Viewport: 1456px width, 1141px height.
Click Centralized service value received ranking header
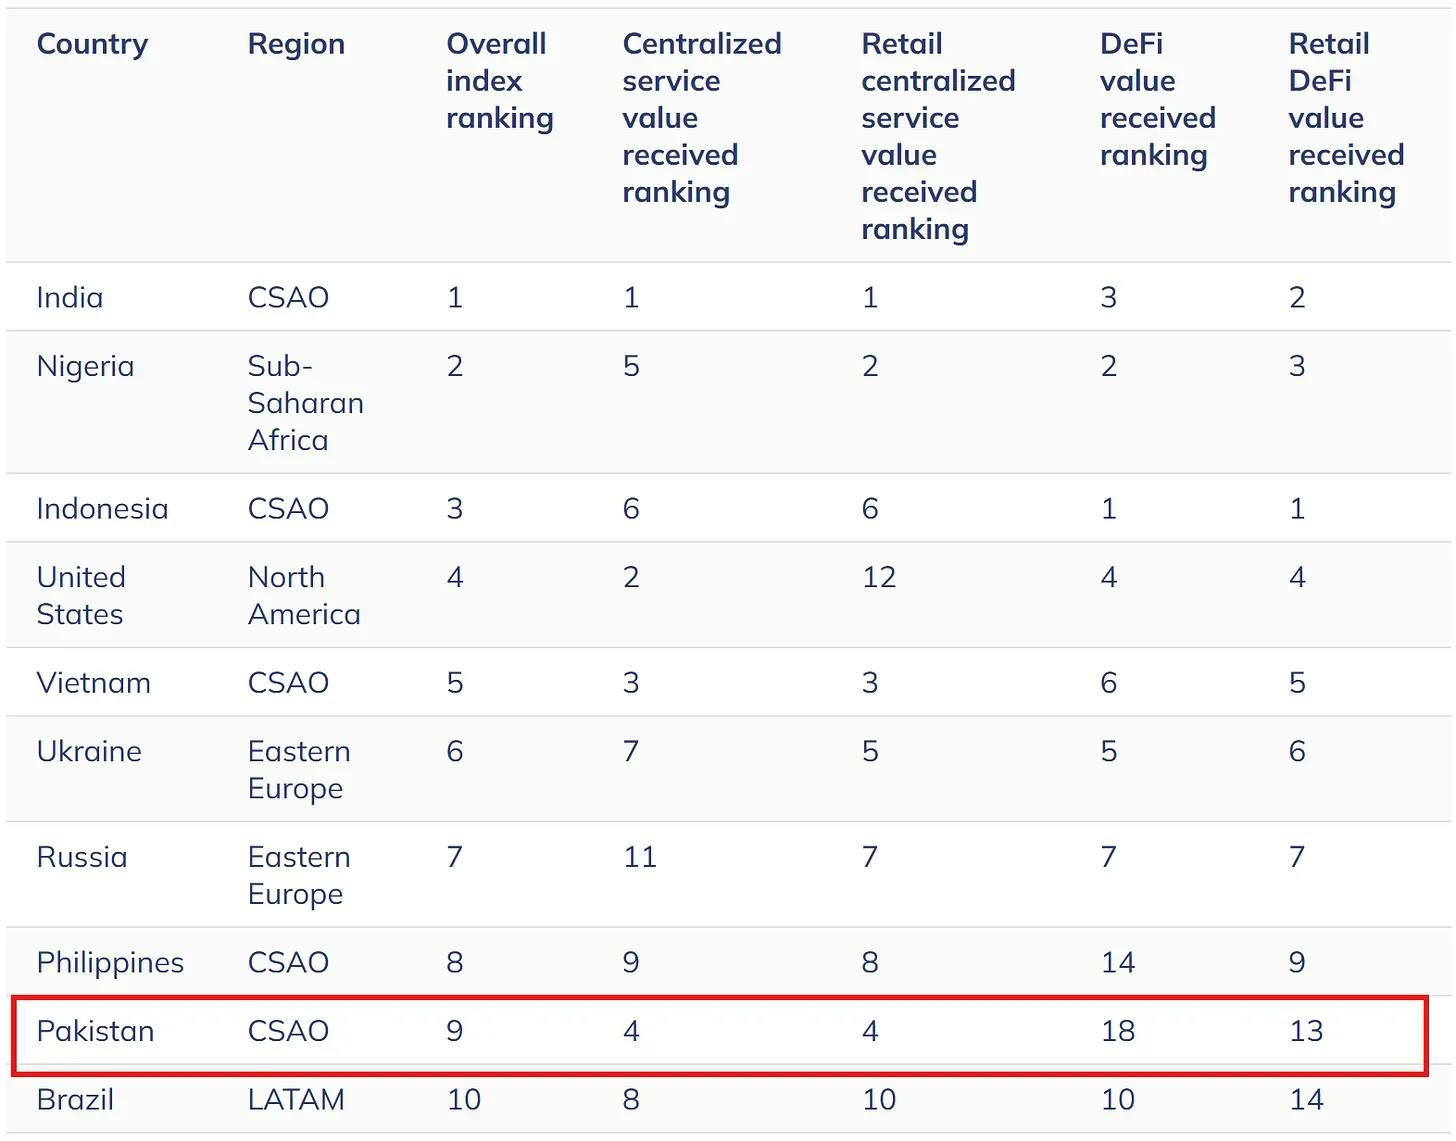tap(701, 118)
